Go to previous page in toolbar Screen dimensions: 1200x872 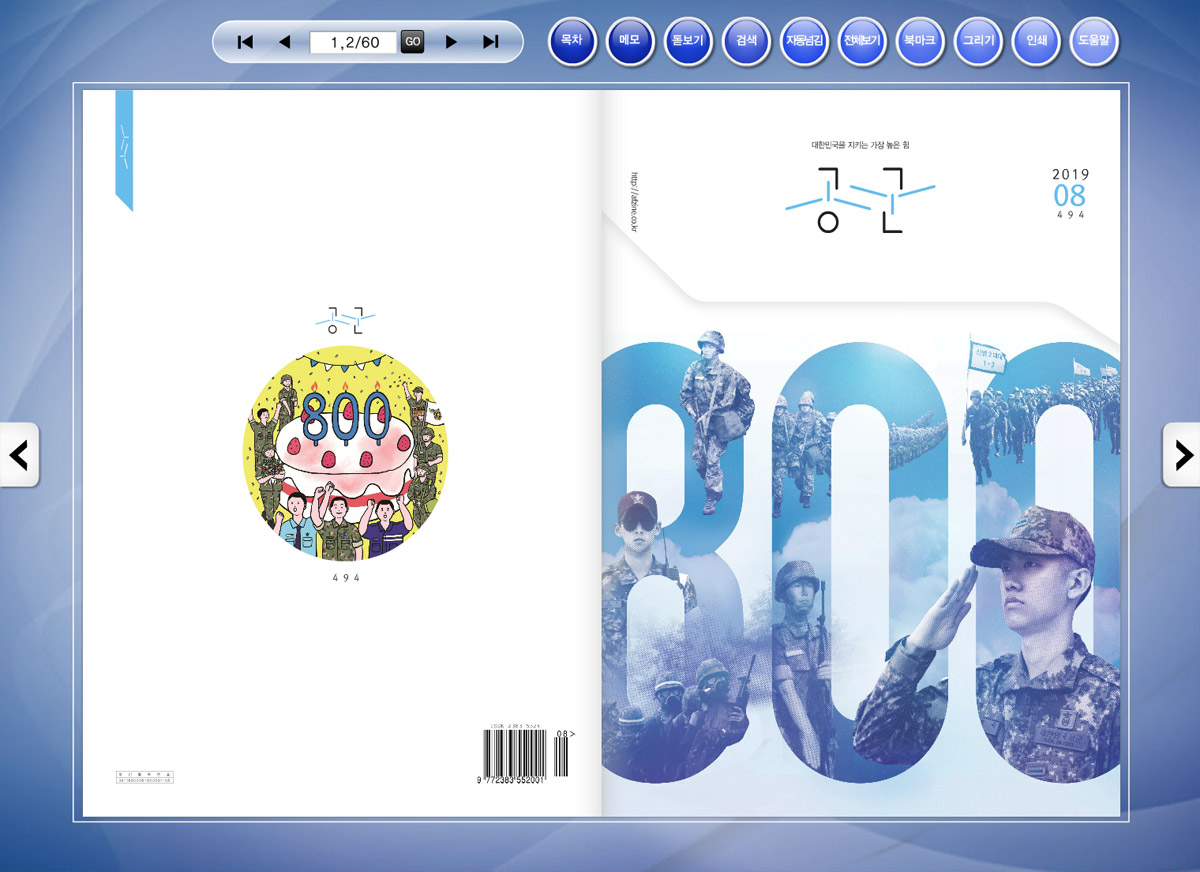coord(284,42)
